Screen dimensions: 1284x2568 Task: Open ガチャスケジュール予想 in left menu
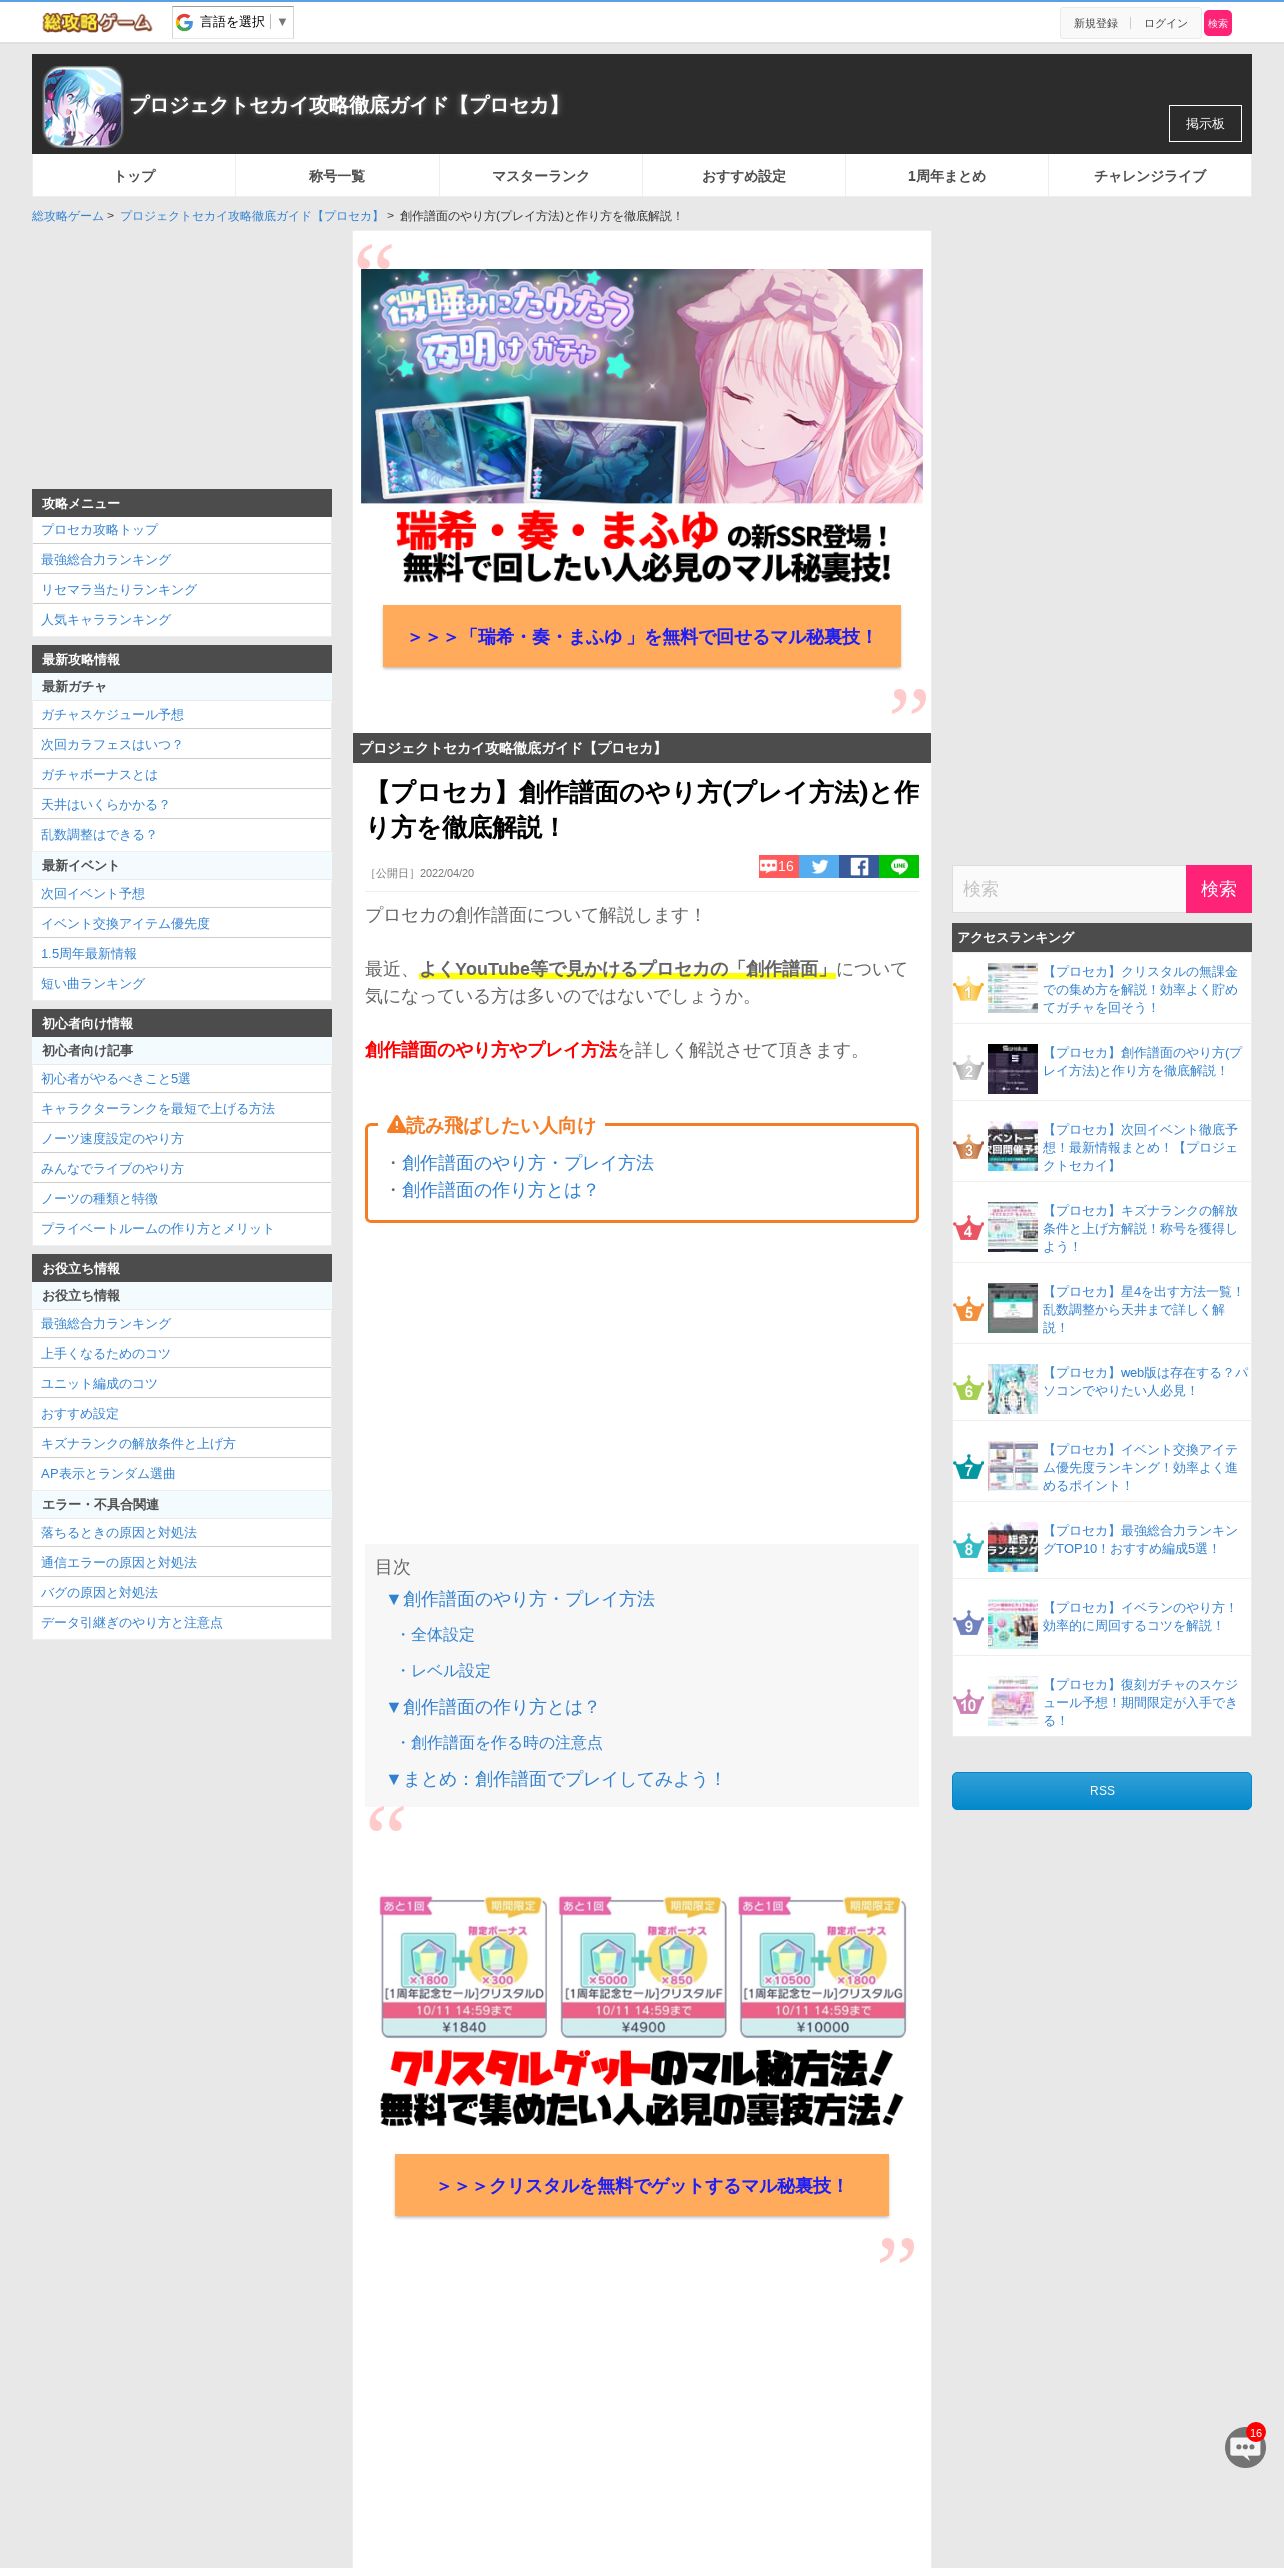coord(182,715)
